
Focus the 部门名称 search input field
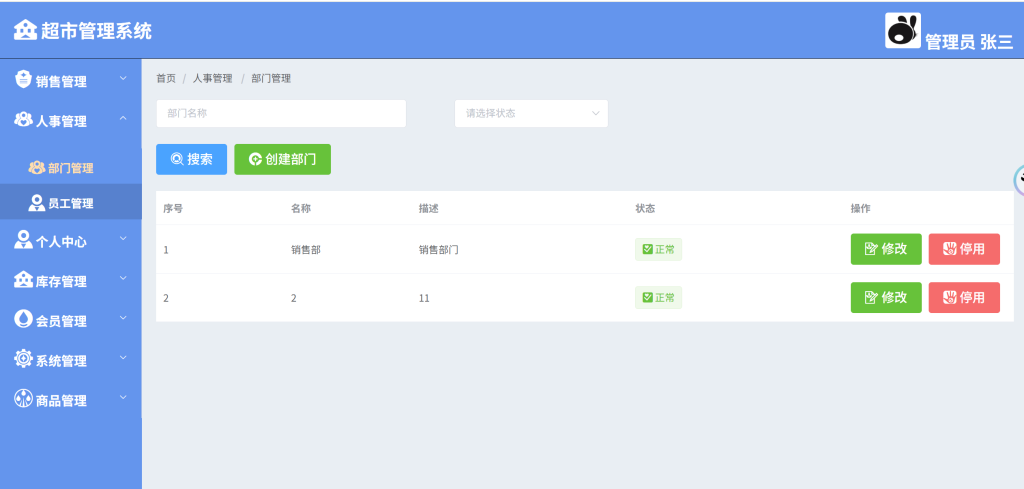[x=281, y=113]
